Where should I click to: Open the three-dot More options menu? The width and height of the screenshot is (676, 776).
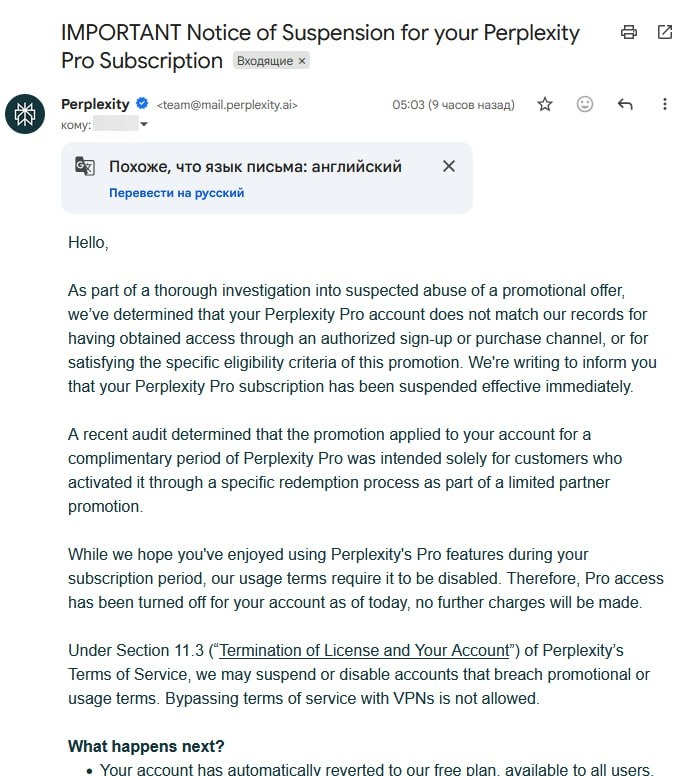(x=665, y=104)
